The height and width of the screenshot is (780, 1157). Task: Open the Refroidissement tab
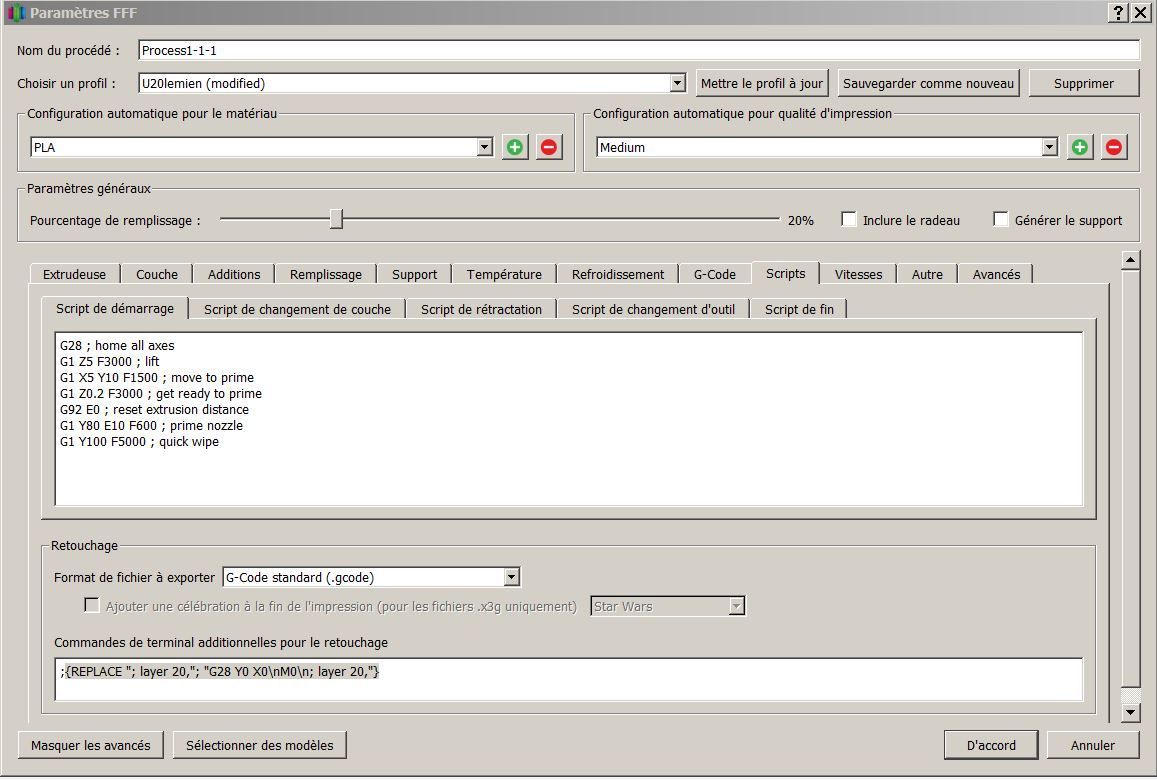tap(618, 275)
